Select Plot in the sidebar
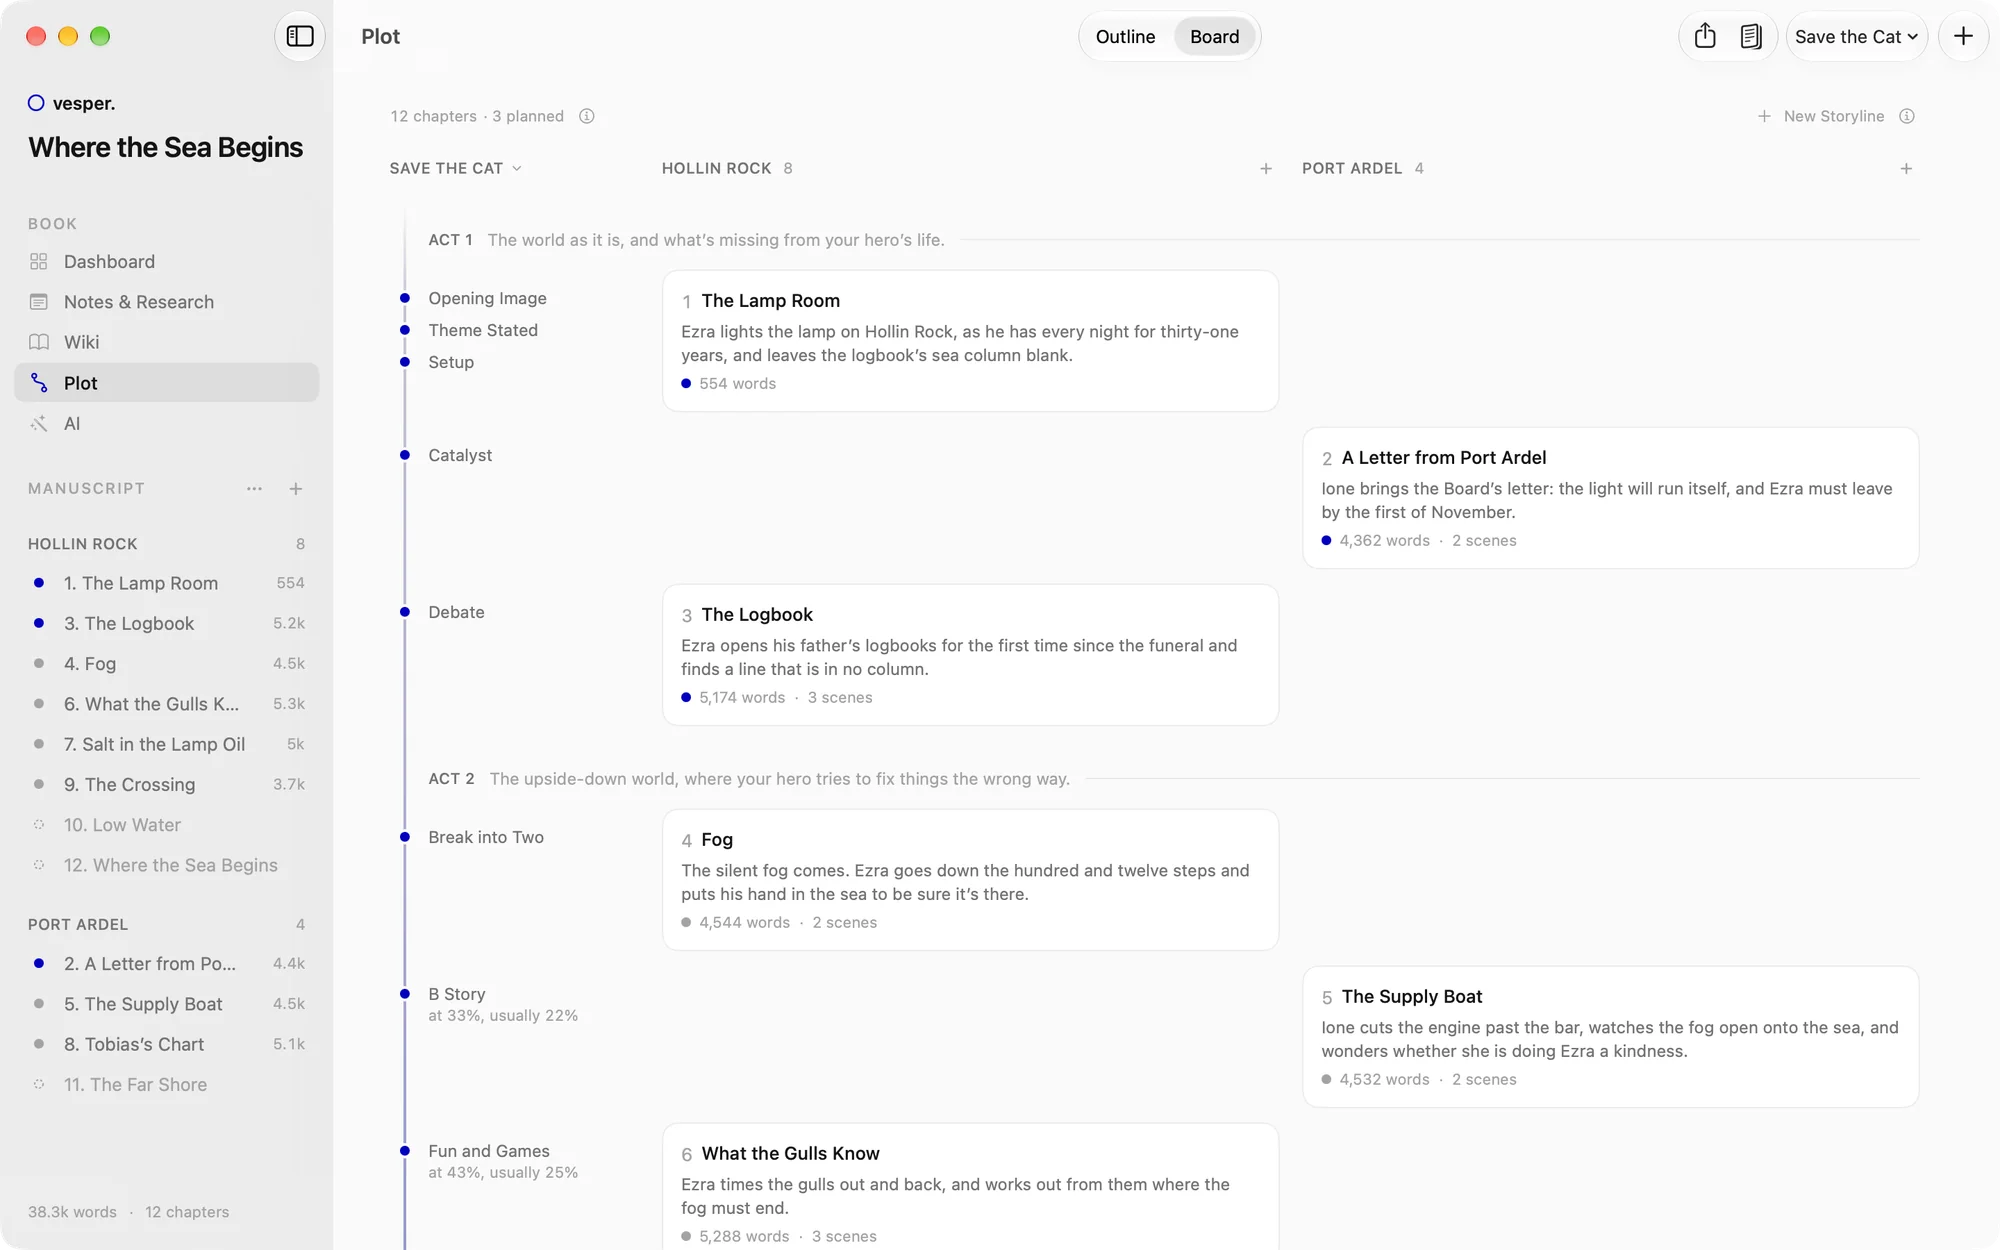Viewport: 2000px width, 1250px height. click(x=166, y=383)
